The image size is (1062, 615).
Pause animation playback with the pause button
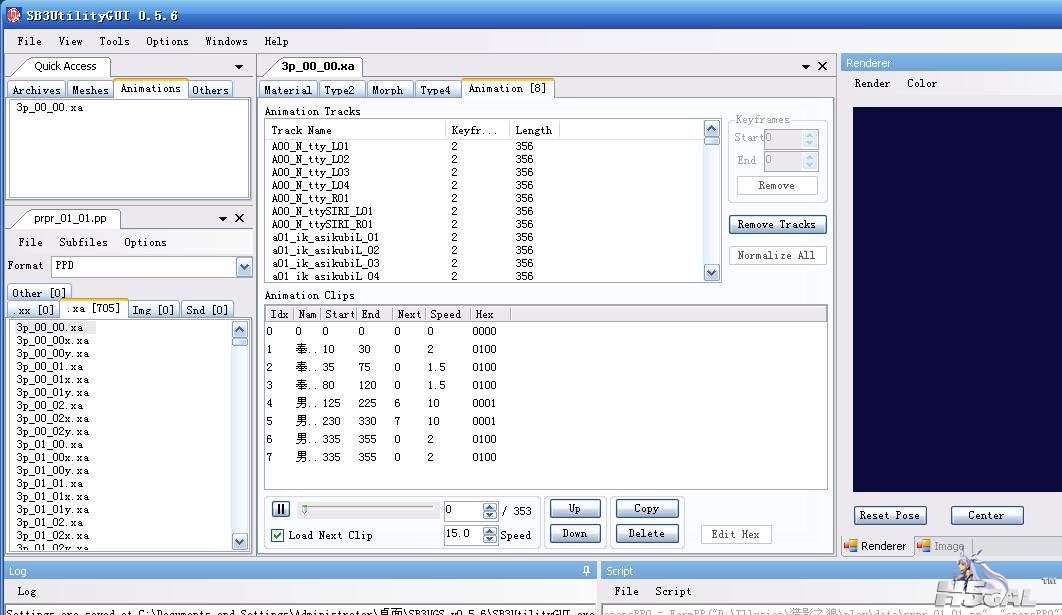[280, 509]
